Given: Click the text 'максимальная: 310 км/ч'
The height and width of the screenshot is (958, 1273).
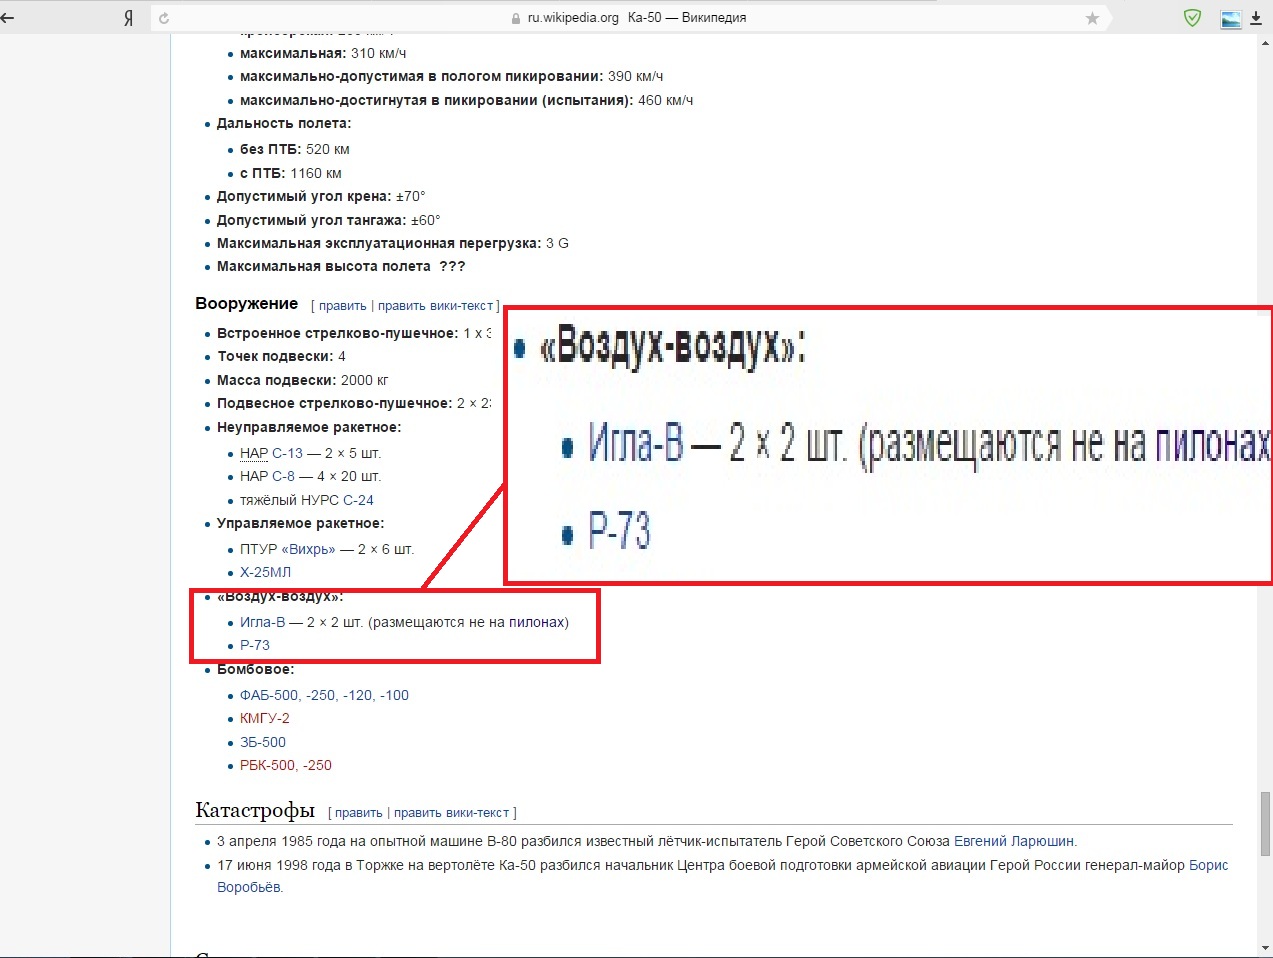Looking at the screenshot, I should tap(323, 53).
